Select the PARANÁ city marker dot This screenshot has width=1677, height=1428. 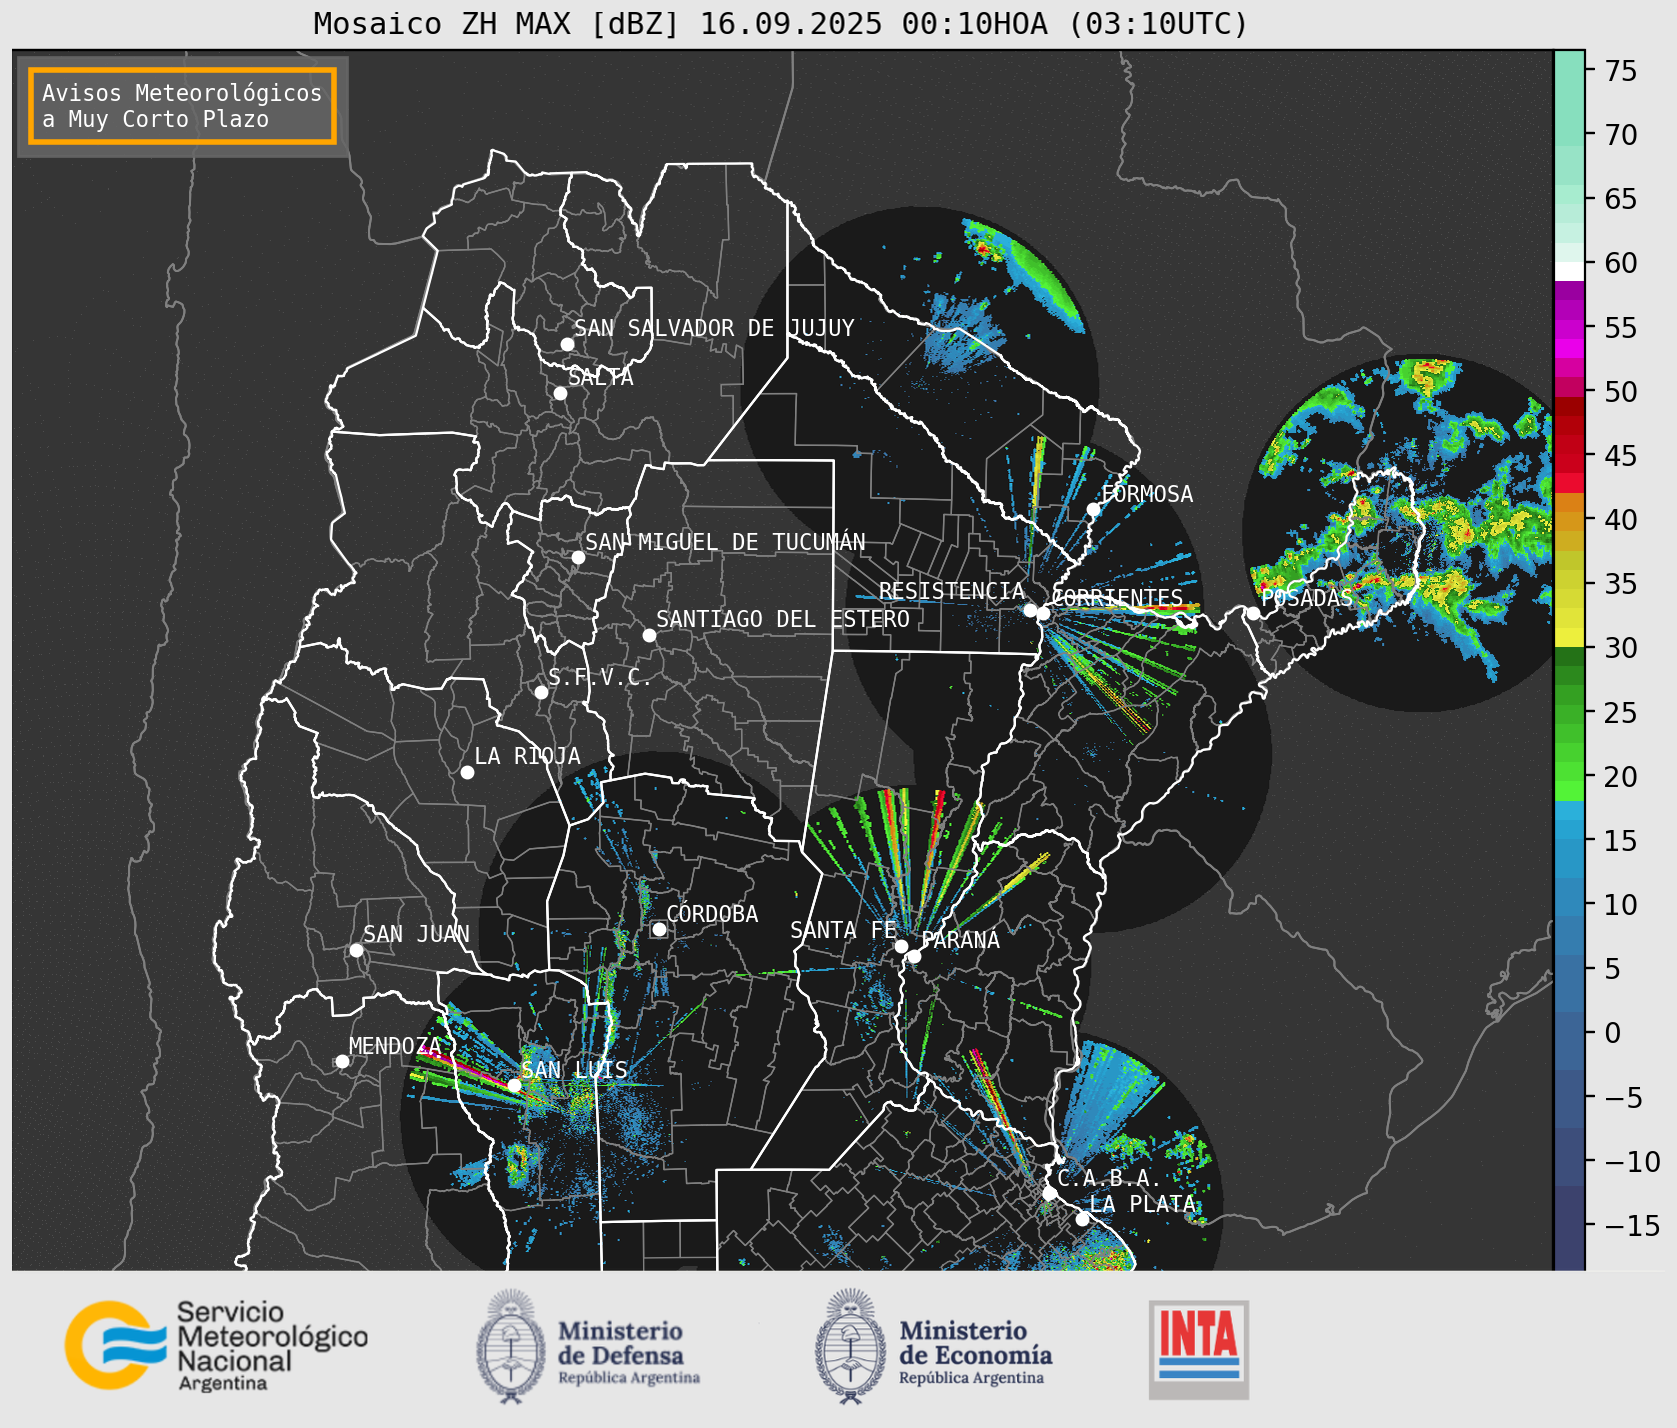tap(914, 956)
